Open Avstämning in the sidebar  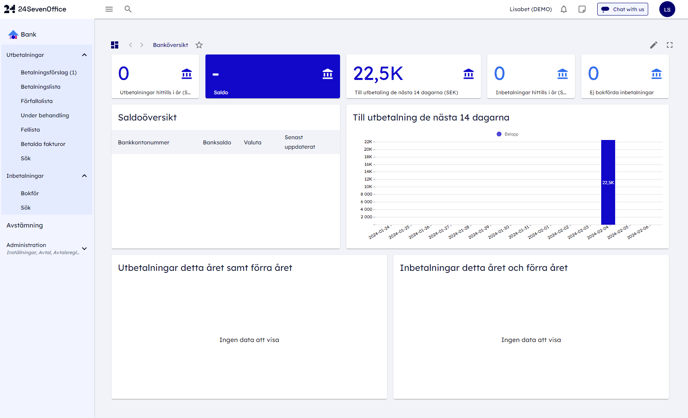coord(25,225)
